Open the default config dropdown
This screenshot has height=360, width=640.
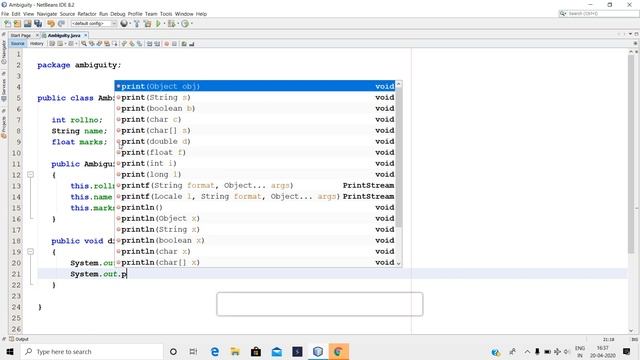(94, 24)
